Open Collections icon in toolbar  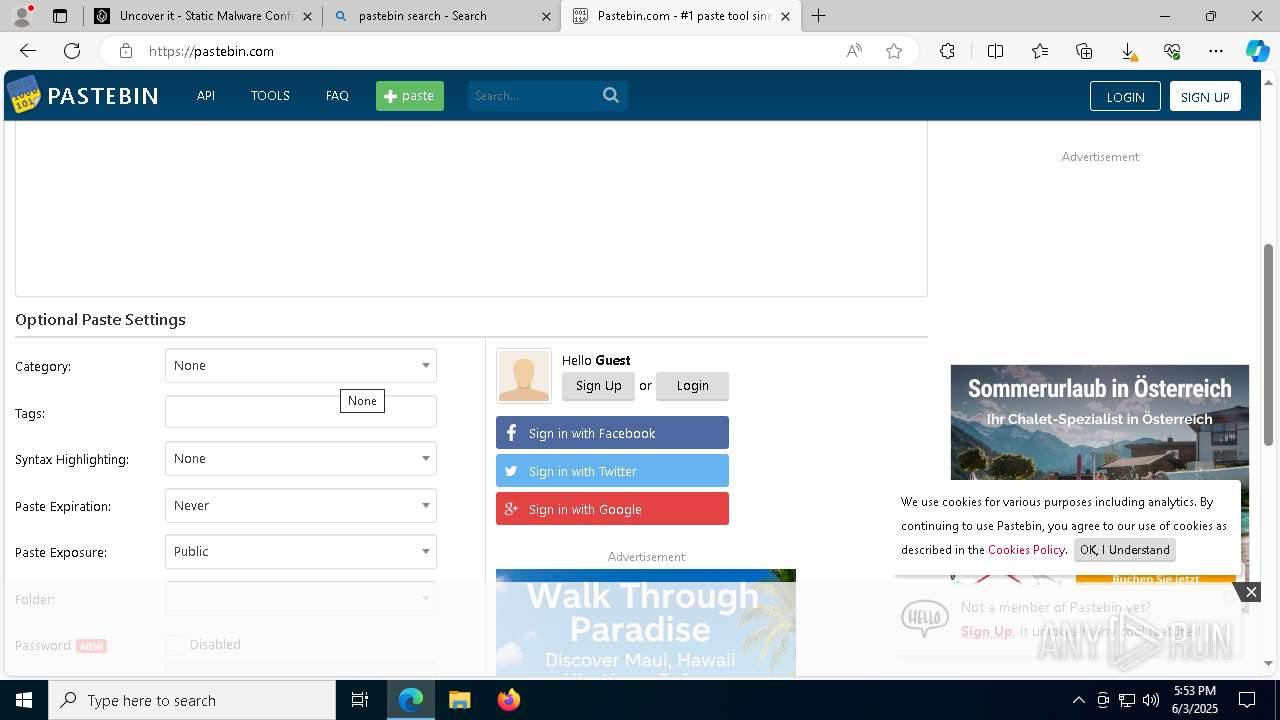[1084, 51]
